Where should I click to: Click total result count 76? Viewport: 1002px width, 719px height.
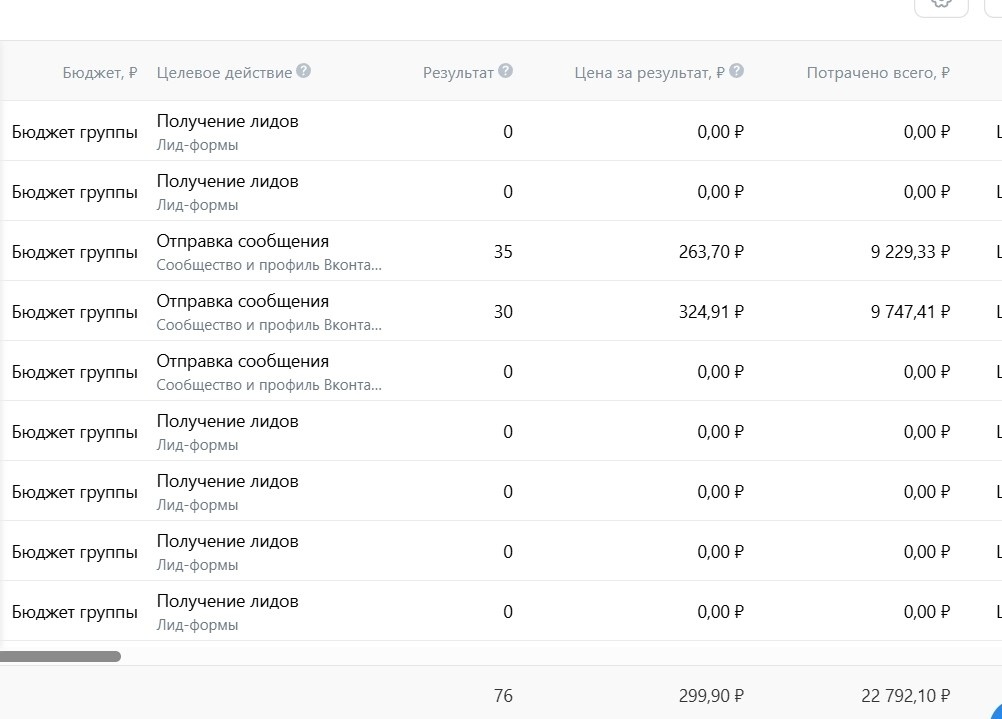[503, 696]
